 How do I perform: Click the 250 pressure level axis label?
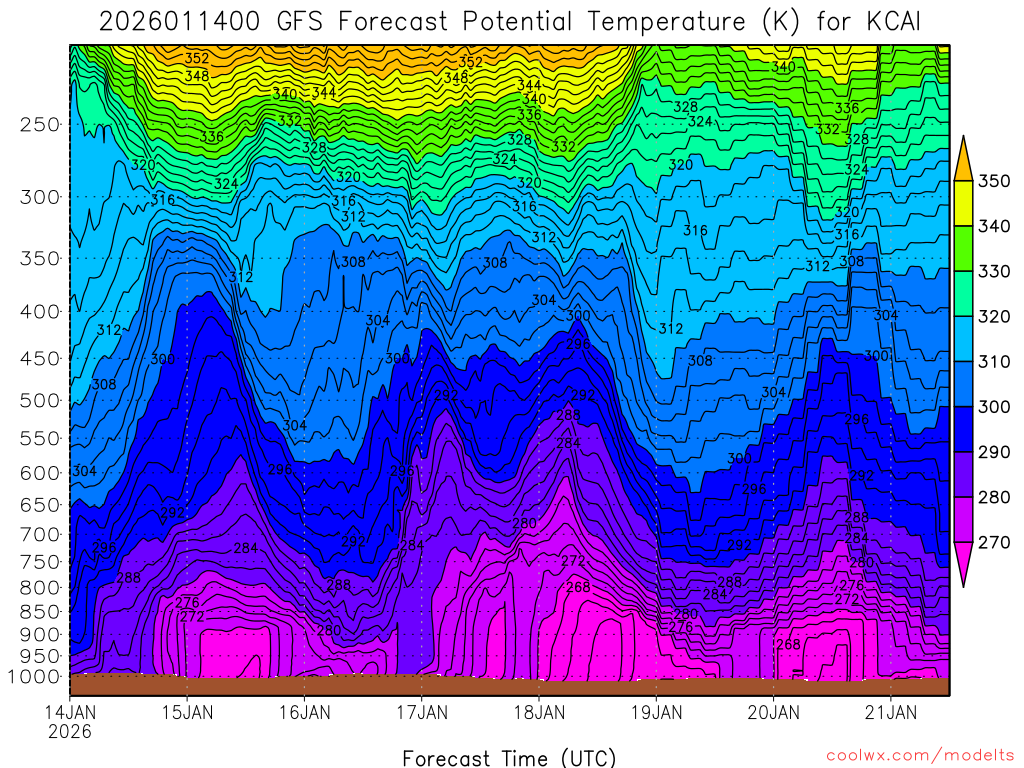[40, 124]
